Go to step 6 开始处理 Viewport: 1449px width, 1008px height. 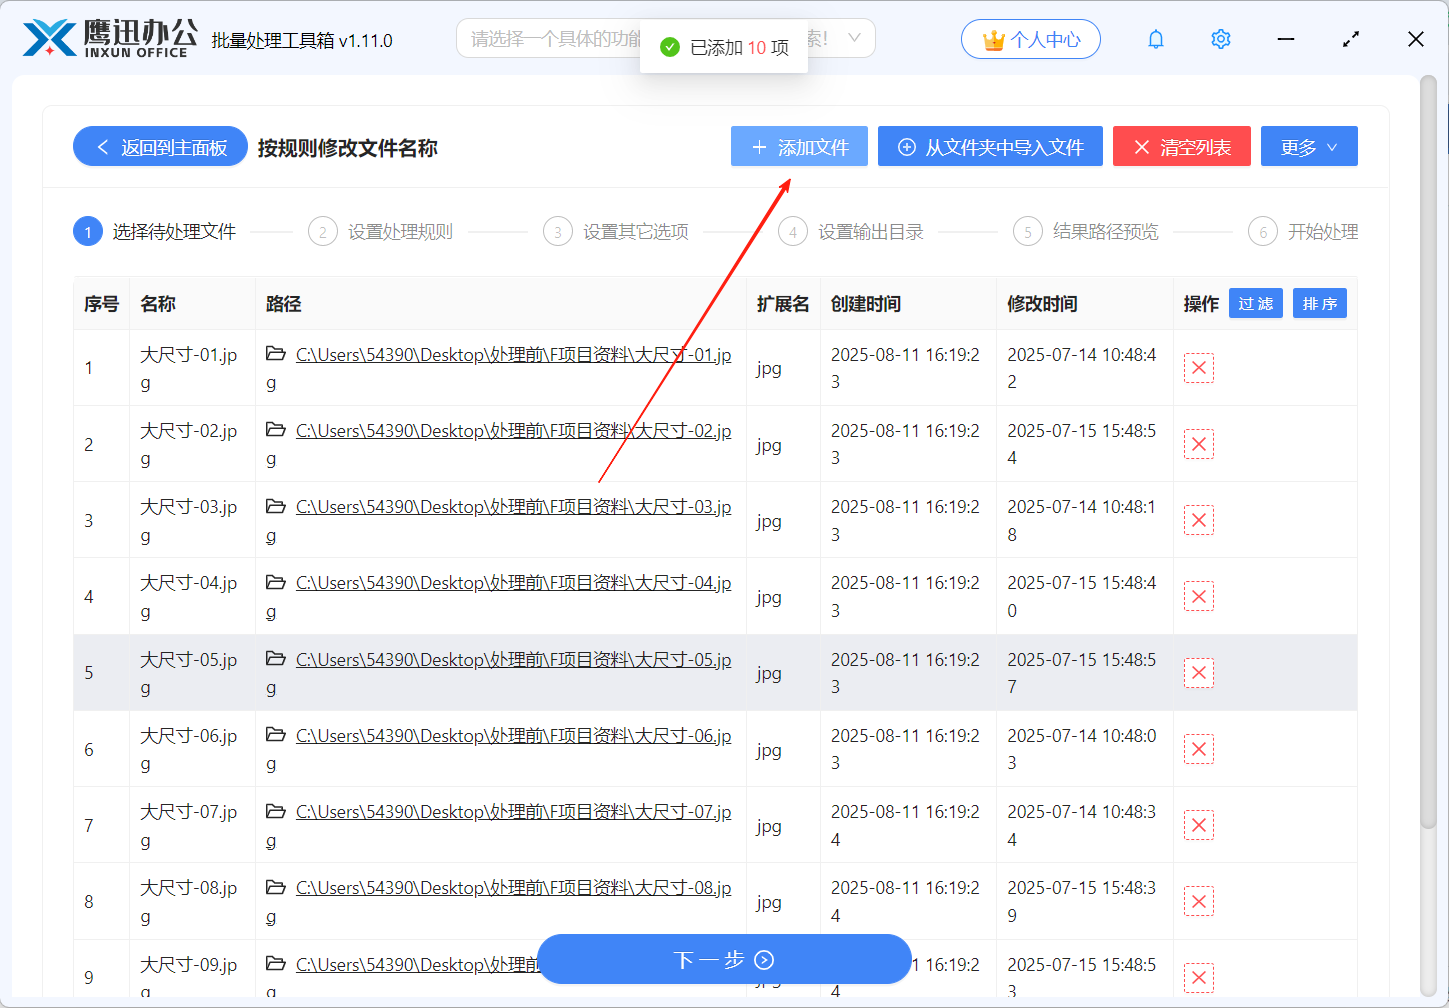coord(1303,232)
